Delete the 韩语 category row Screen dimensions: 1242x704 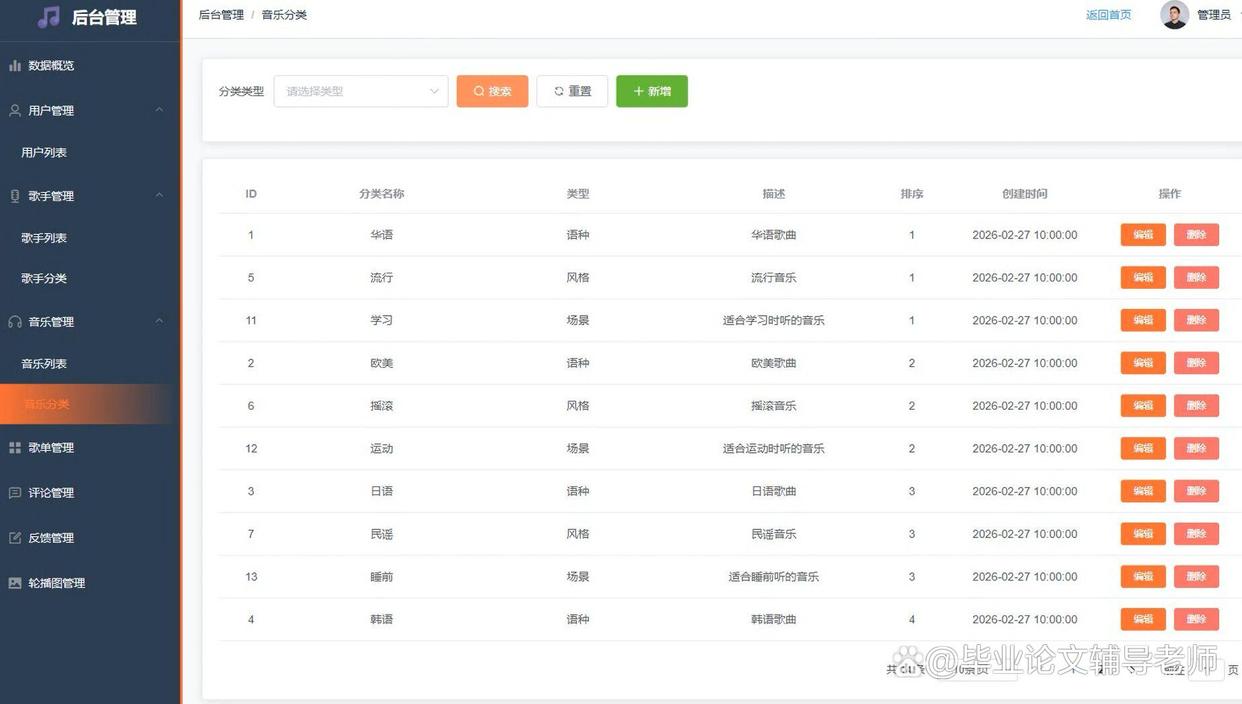pyautogui.click(x=1196, y=619)
